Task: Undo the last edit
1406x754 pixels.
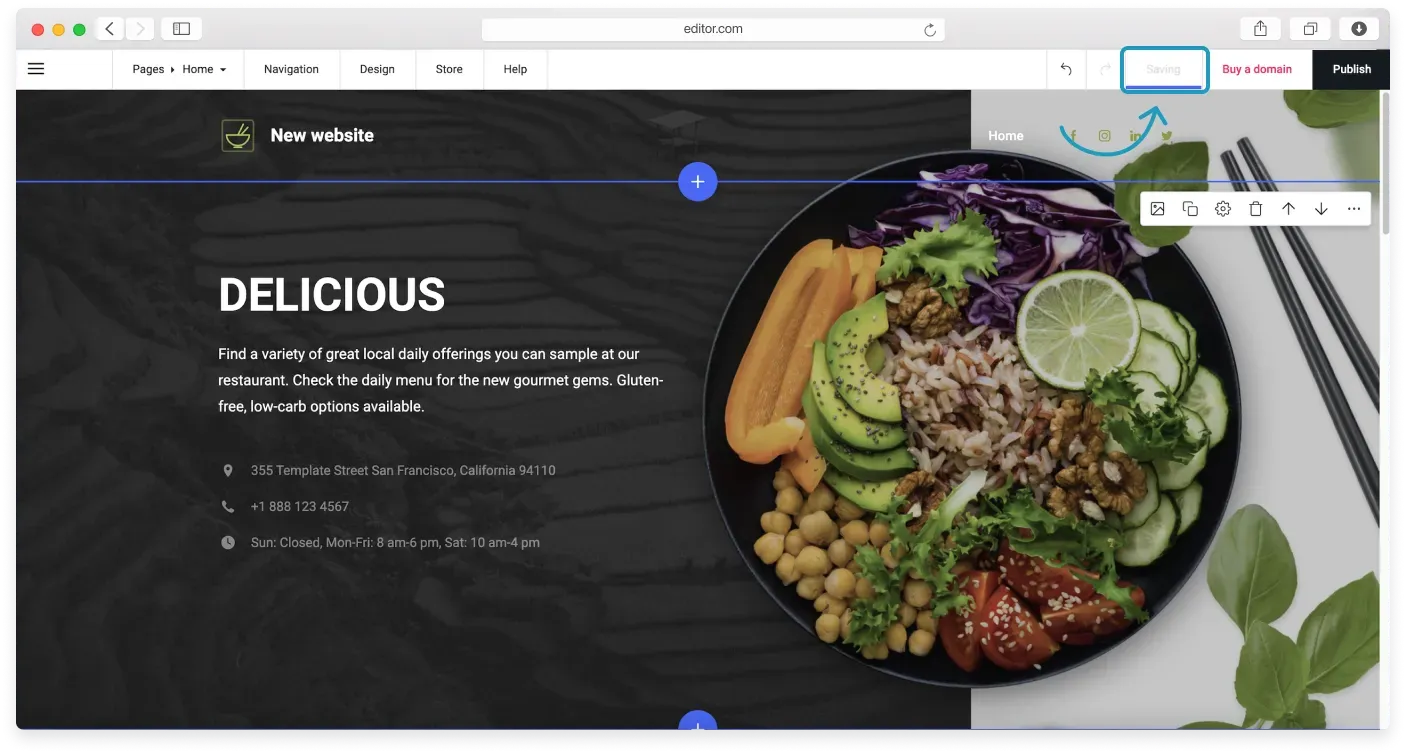Action: [1066, 69]
